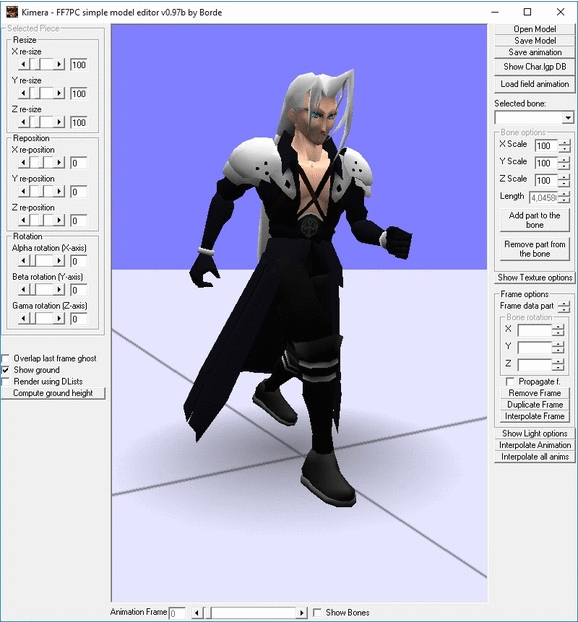Save the model with Save Model
The width and height of the screenshot is (578, 622).
click(534, 40)
